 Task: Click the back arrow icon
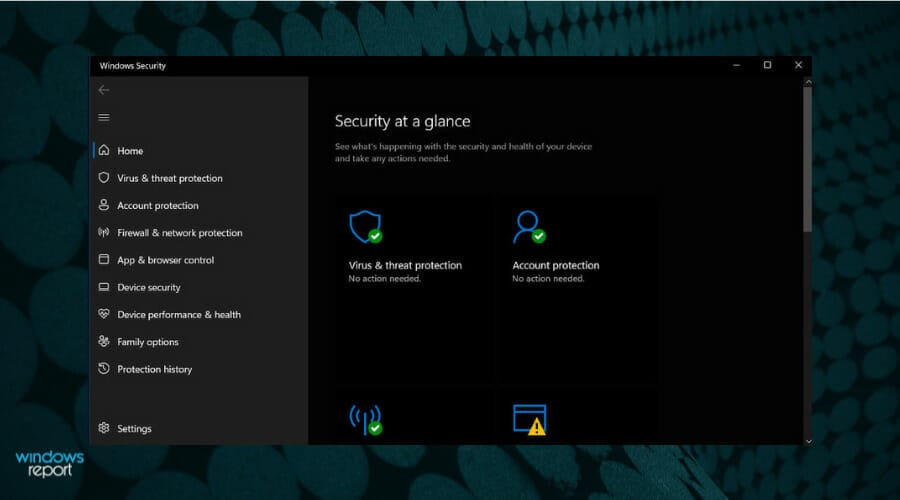click(103, 90)
